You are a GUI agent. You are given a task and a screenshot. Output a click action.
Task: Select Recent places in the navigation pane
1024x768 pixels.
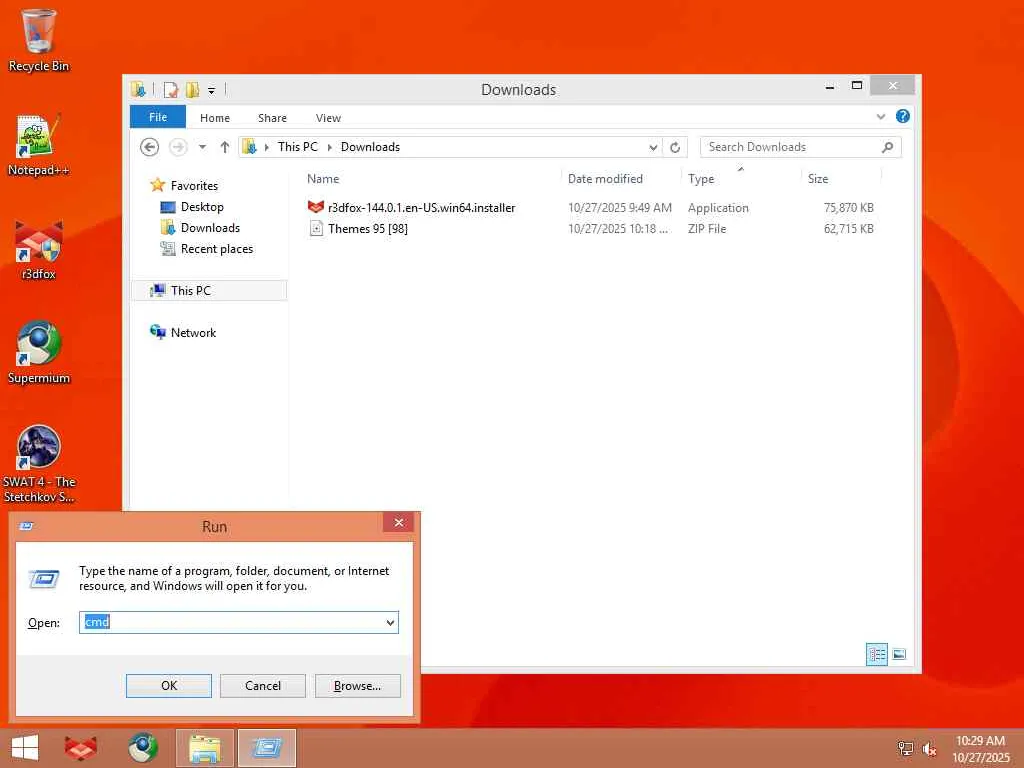coord(217,249)
